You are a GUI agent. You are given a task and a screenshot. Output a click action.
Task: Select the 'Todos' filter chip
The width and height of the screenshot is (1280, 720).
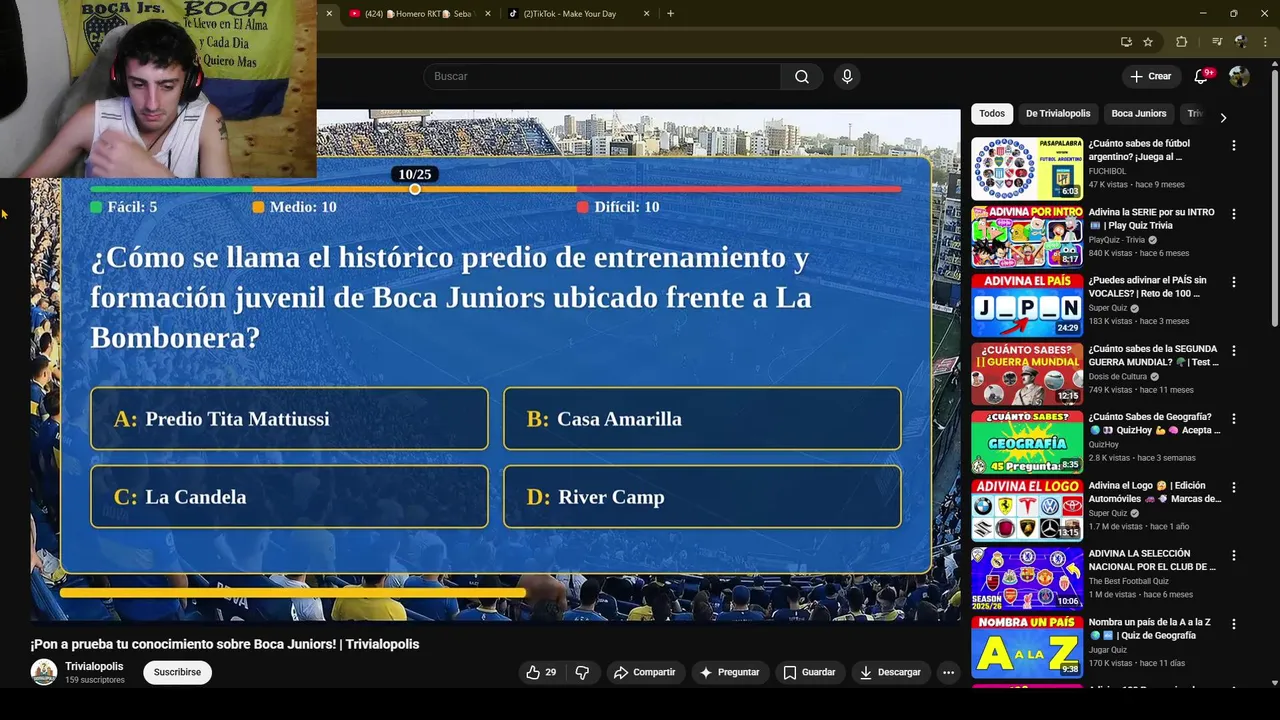[992, 114]
